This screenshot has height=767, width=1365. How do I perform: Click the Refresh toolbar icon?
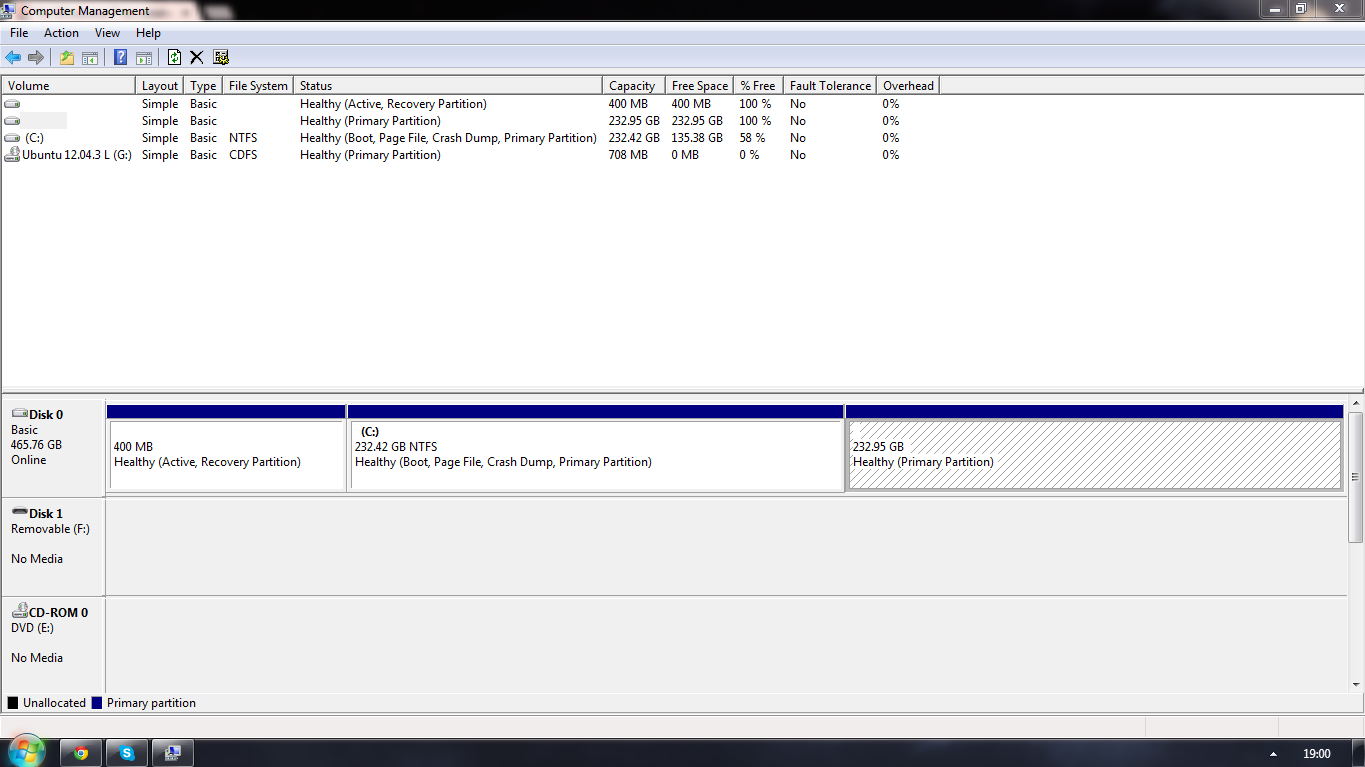click(174, 58)
